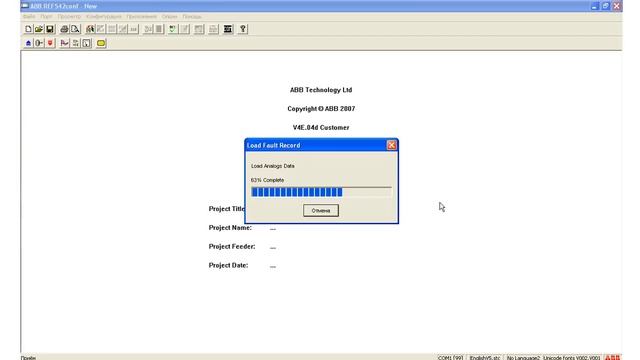Open the Просмотр menu
Image resolution: width=640 pixels, height=360 pixels.
coord(69,17)
